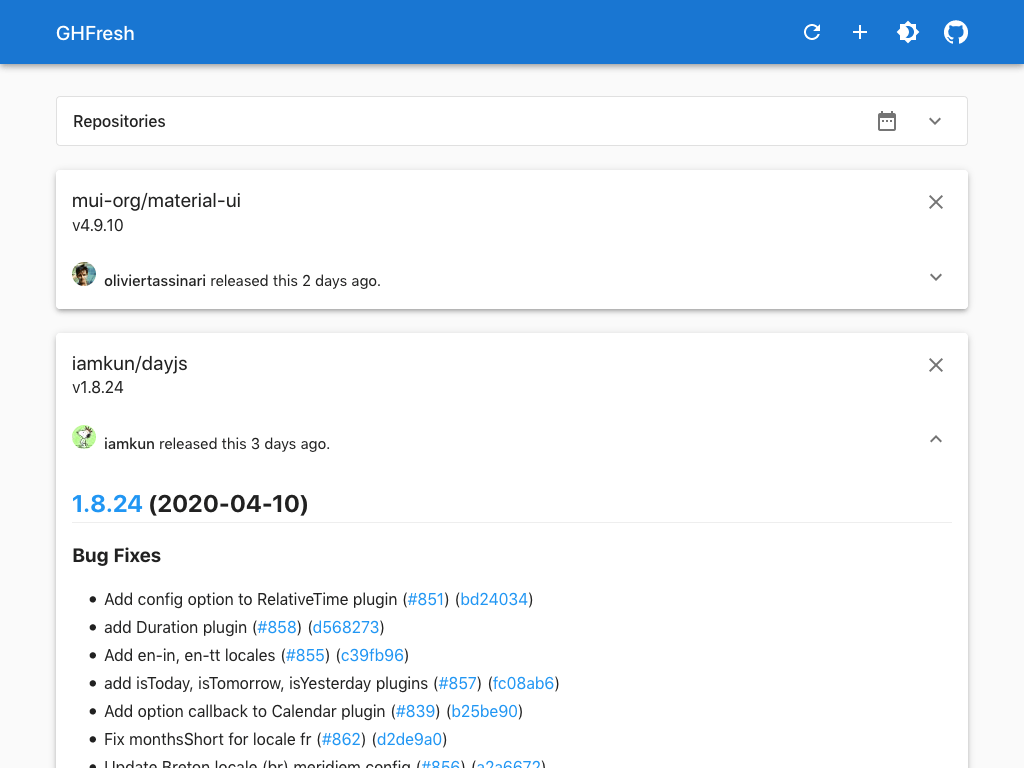Open the 1.8.24 heading link
This screenshot has height=768, width=1024.
tap(107, 504)
